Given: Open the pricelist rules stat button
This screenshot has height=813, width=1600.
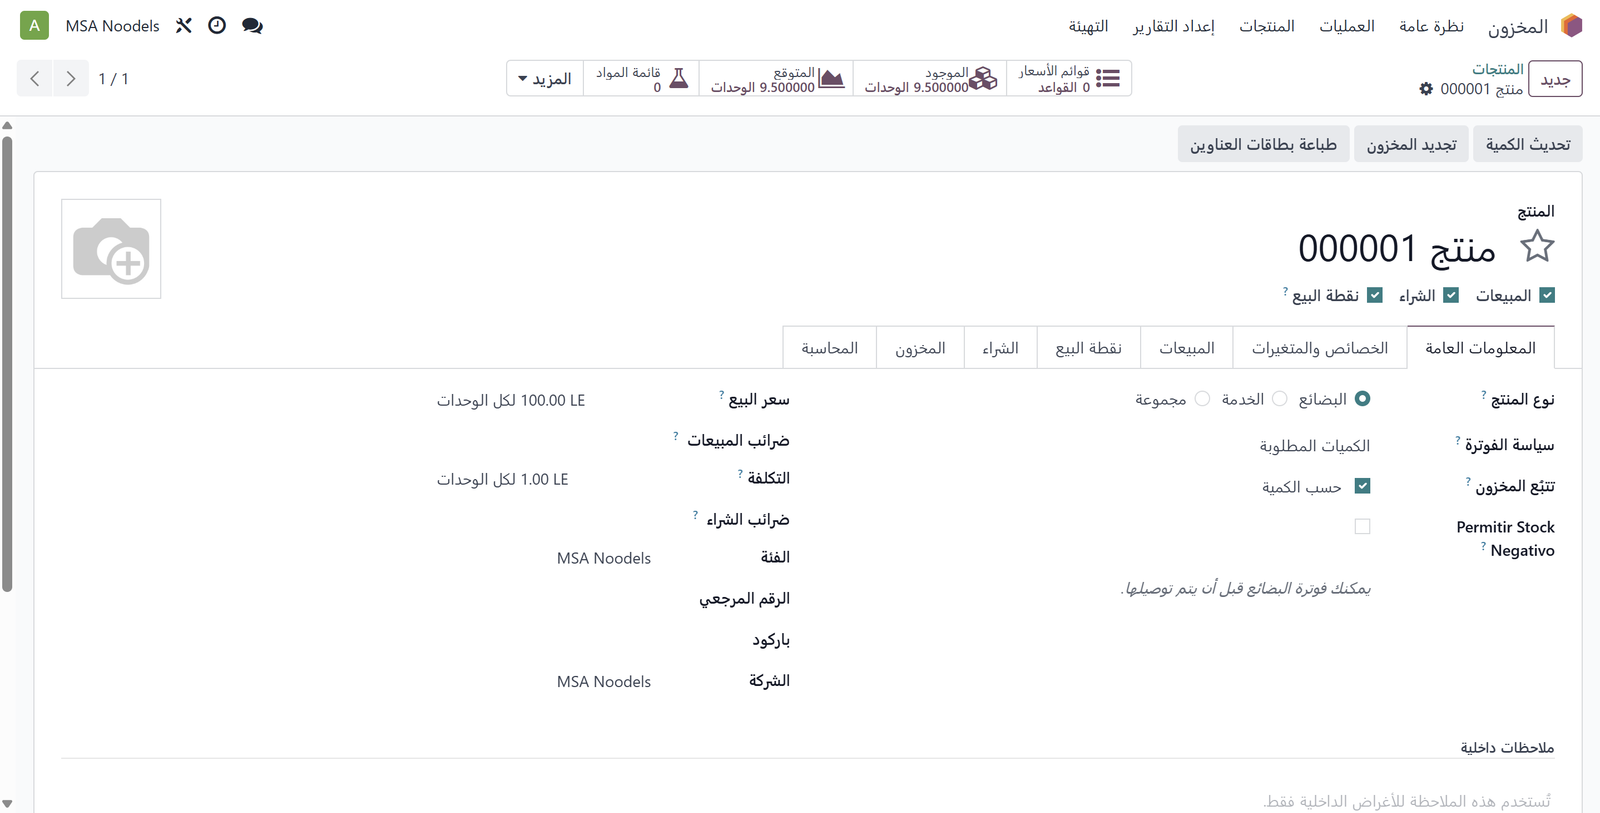Looking at the screenshot, I should pyautogui.click(x=1069, y=78).
